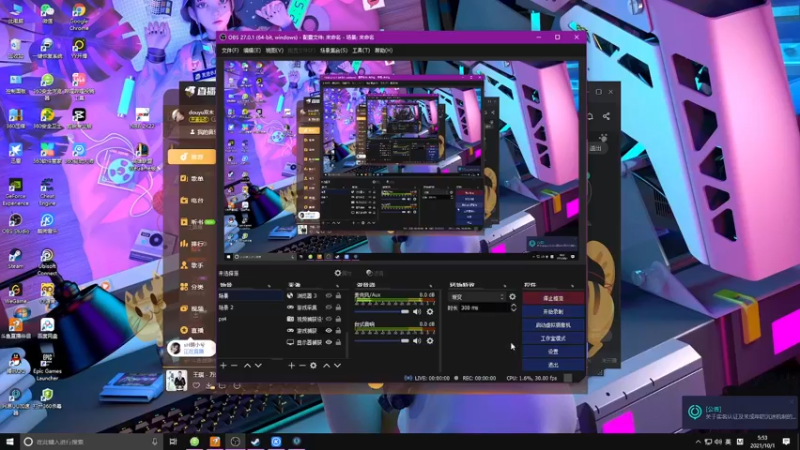Open source properties gear in Sources toolbar
Screen dimensions: 800x450
click(x=313, y=365)
